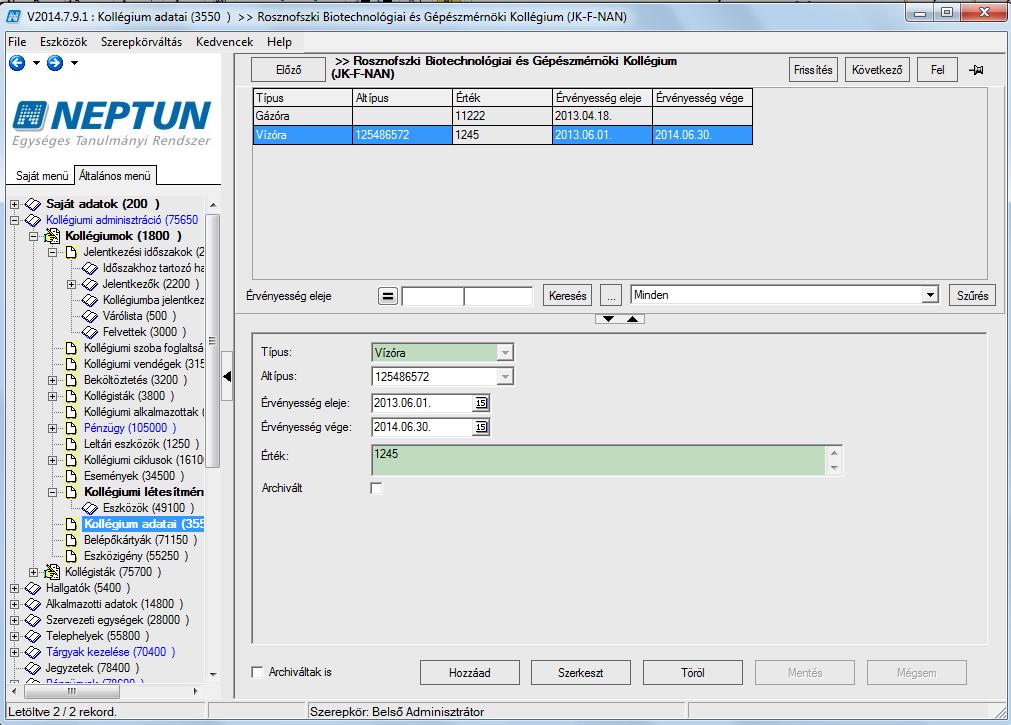Click the Kollégiumok tree node icon
This screenshot has height=725, width=1011.
coord(52,236)
